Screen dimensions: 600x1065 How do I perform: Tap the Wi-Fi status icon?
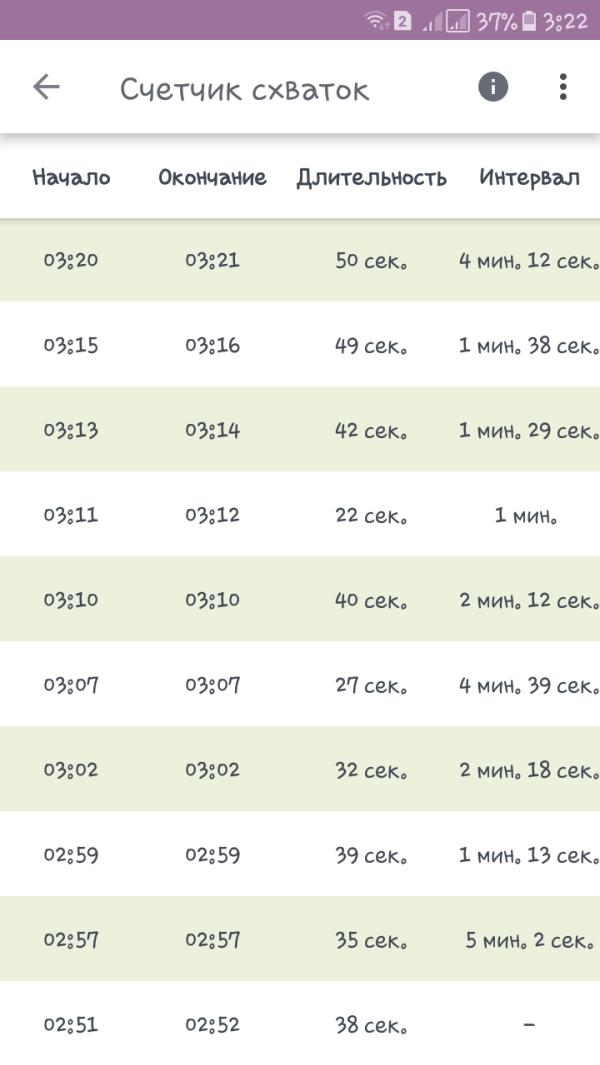(376, 21)
